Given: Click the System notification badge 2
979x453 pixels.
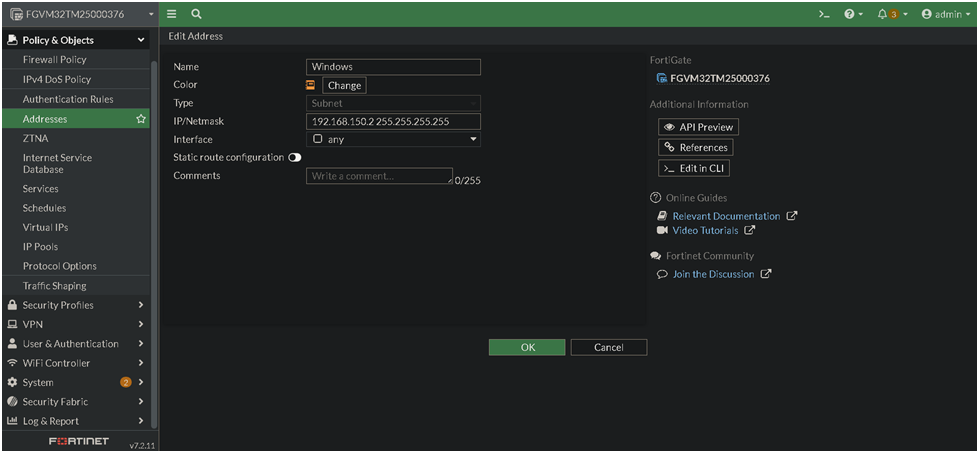Looking at the screenshot, I should (125, 382).
